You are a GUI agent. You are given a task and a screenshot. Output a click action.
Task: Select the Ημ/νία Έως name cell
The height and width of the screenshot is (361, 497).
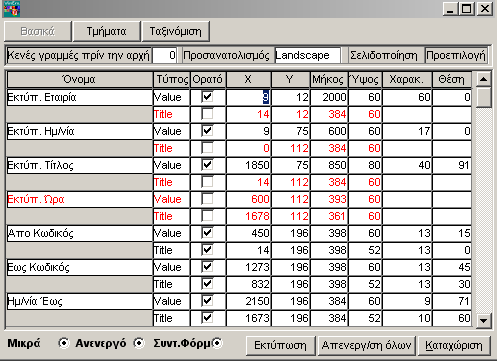click(80, 301)
